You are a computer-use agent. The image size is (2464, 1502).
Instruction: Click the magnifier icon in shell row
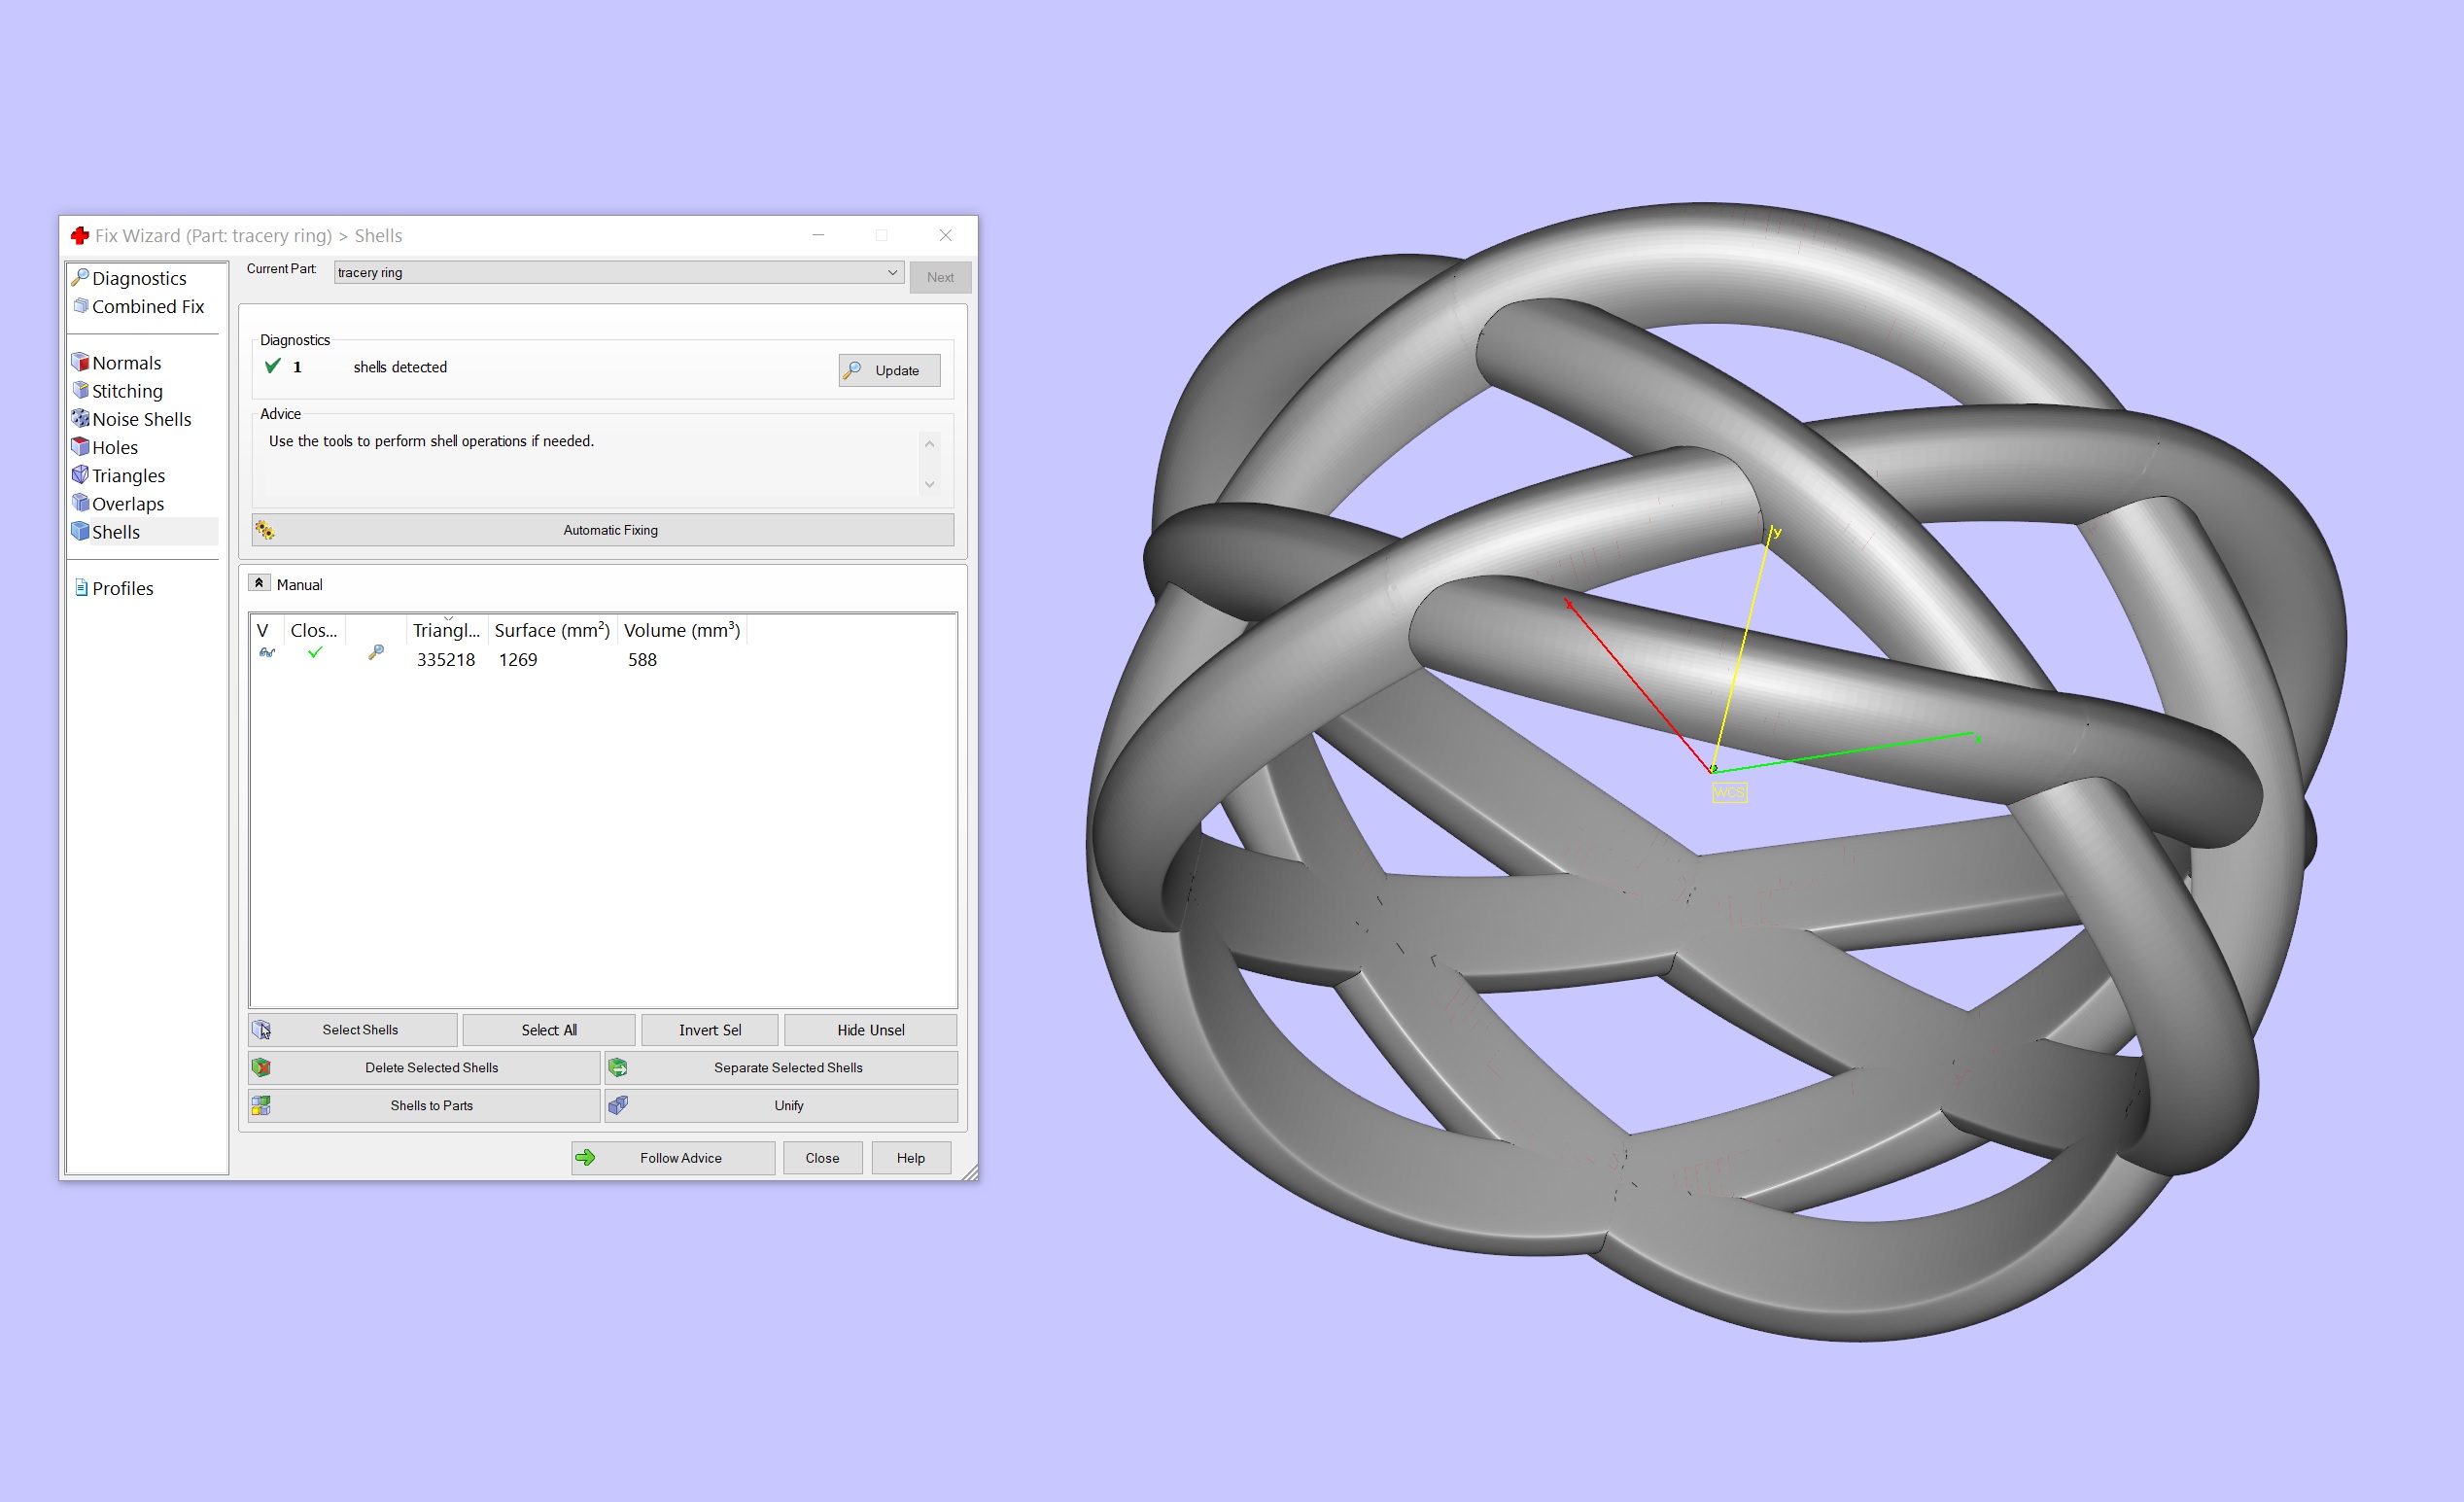376,652
